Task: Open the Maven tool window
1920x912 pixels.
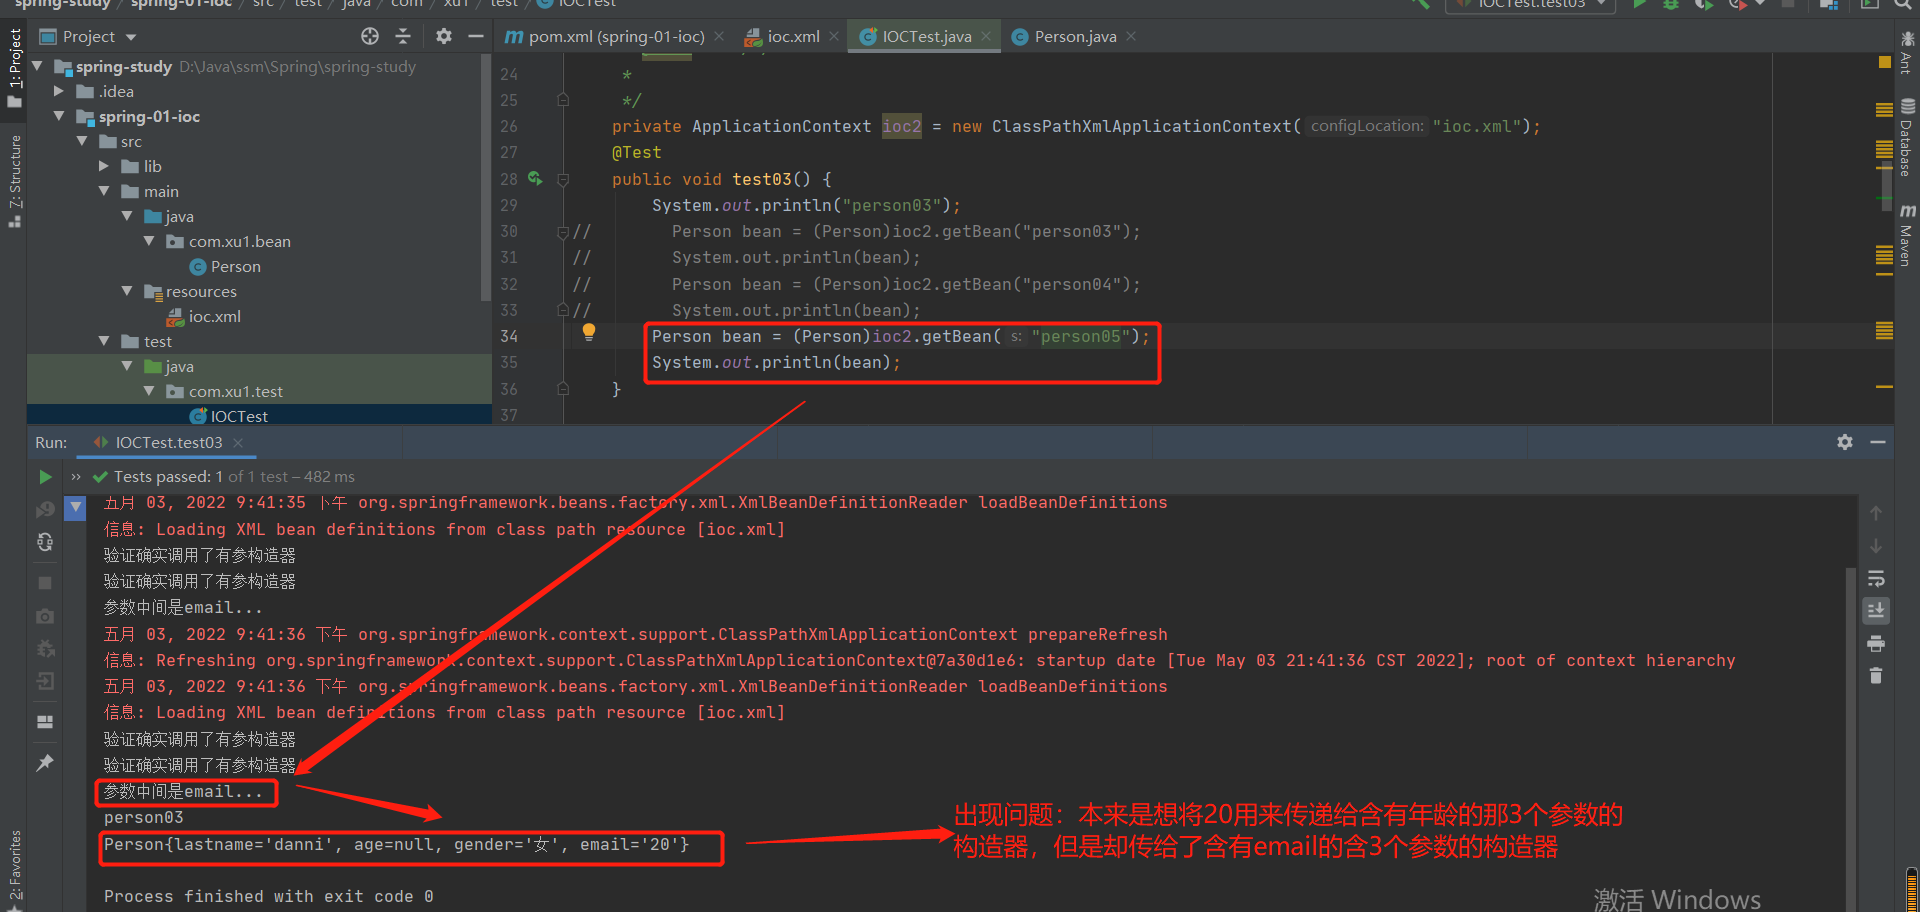Action: (x=1907, y=236)
